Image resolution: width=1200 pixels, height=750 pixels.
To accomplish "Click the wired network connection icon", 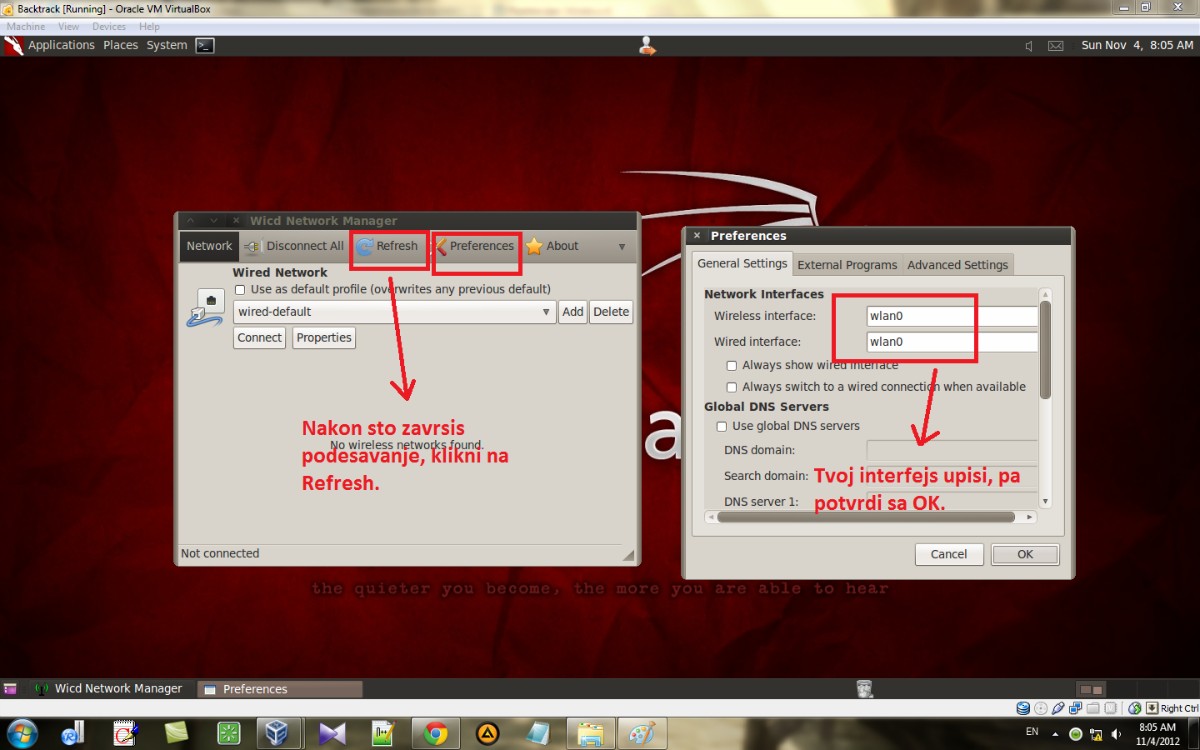I will click(206, 308).
